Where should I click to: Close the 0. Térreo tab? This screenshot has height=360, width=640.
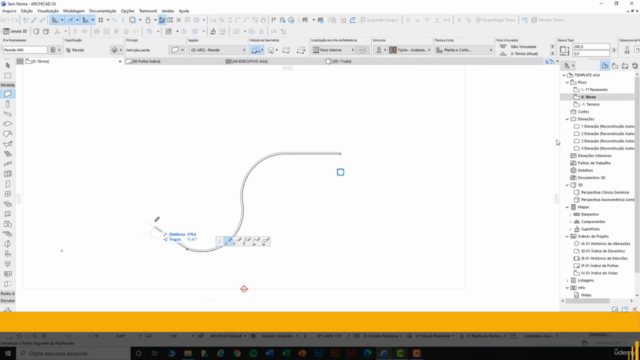tap(120, 61)
